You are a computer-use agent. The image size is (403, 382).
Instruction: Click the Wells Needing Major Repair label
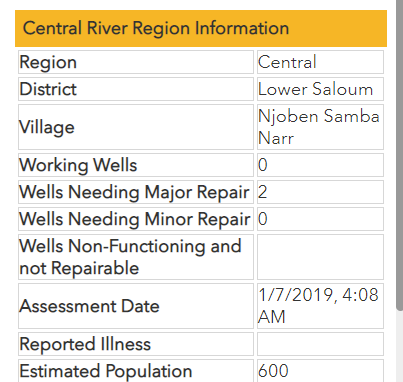tap(136, 192)
